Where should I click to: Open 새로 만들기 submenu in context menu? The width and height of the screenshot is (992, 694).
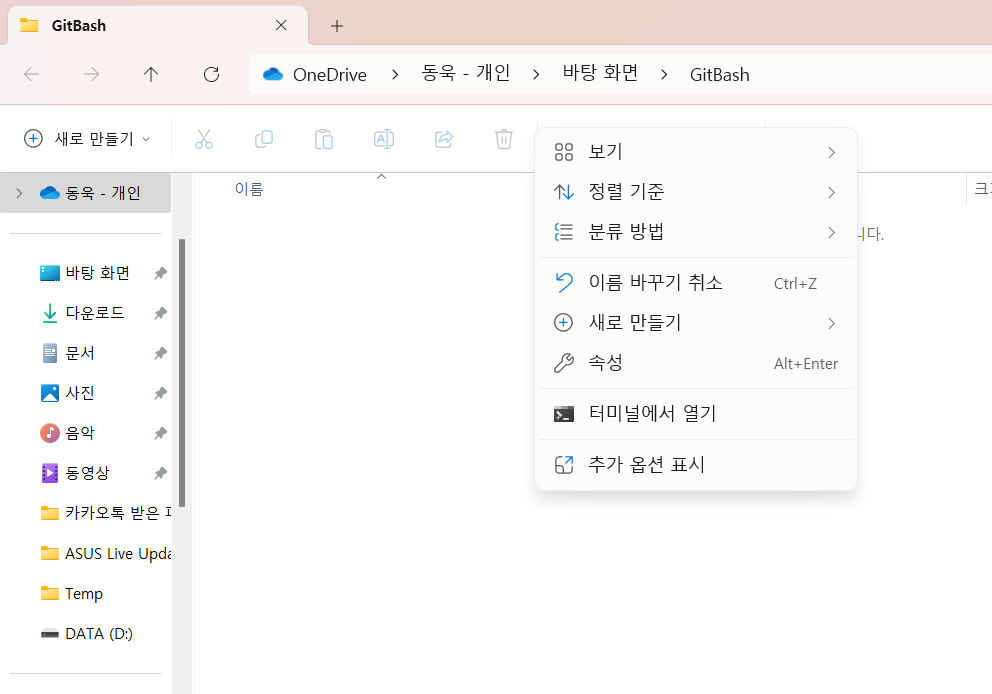click(x=696, y=323)
